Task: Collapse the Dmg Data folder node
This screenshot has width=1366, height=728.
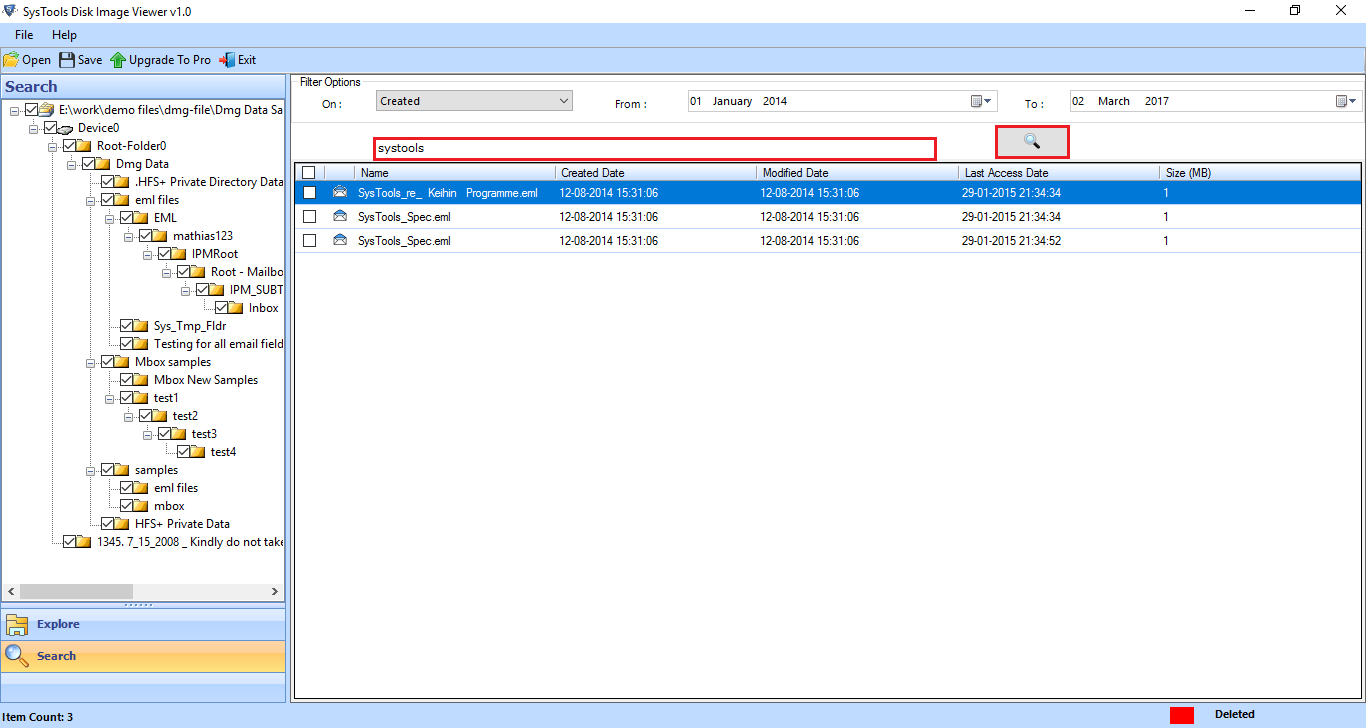Action: [x=70, y=163]
